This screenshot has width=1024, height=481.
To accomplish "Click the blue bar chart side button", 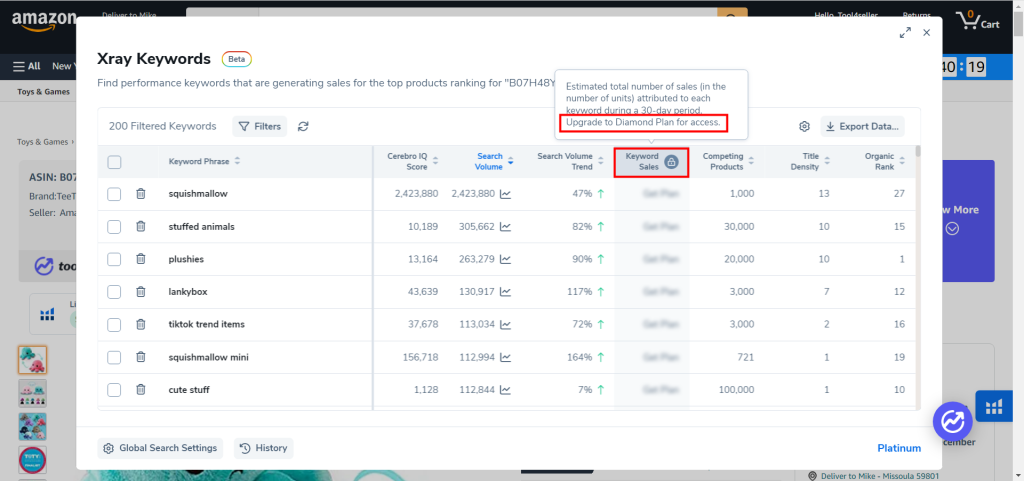I will click(995, 406).
